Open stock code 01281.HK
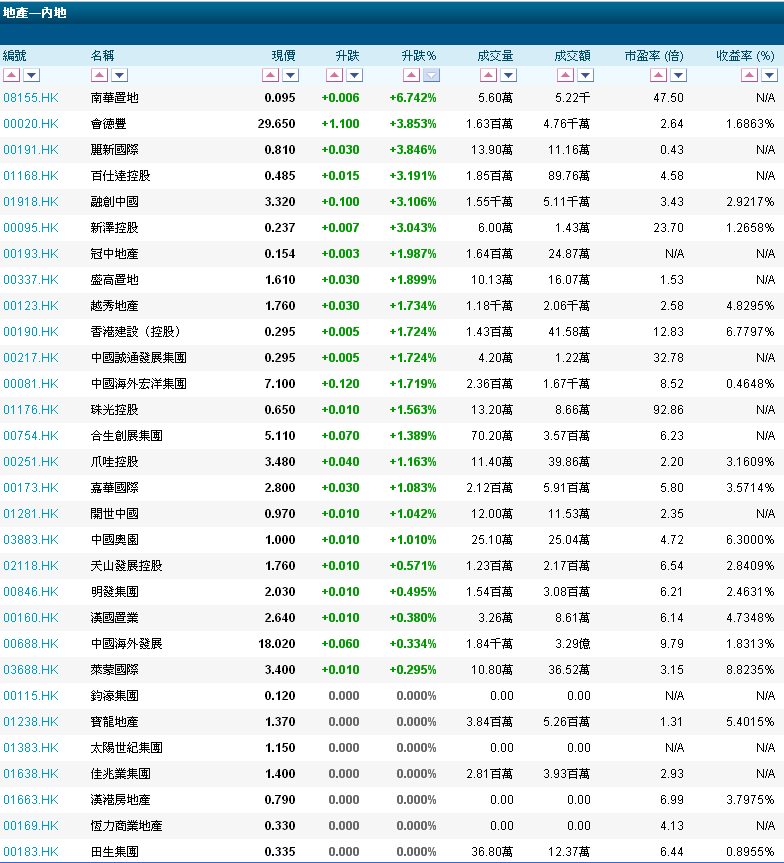The image size is (784, 863). [31, 514]
